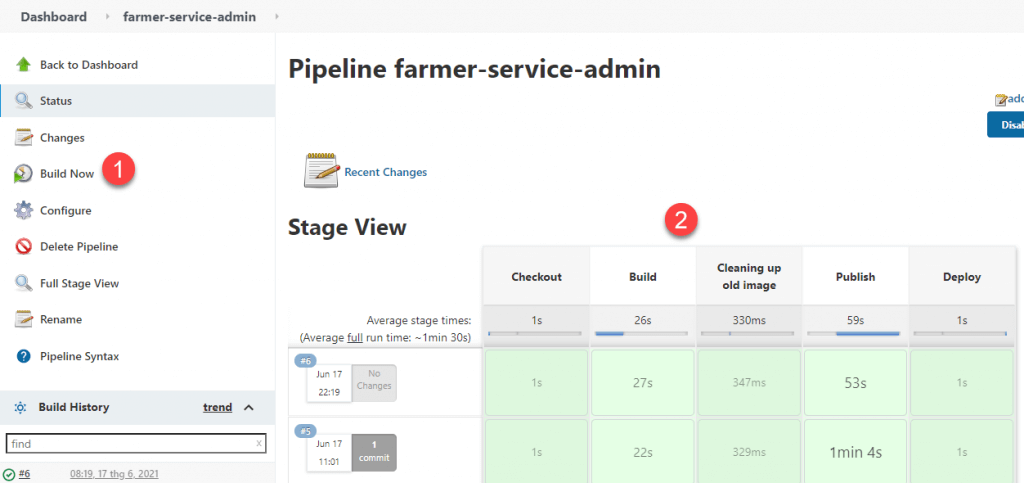Collapse Build History with the chevron
The height and width of the screenshot is (483, 1024).
point(248,408)
